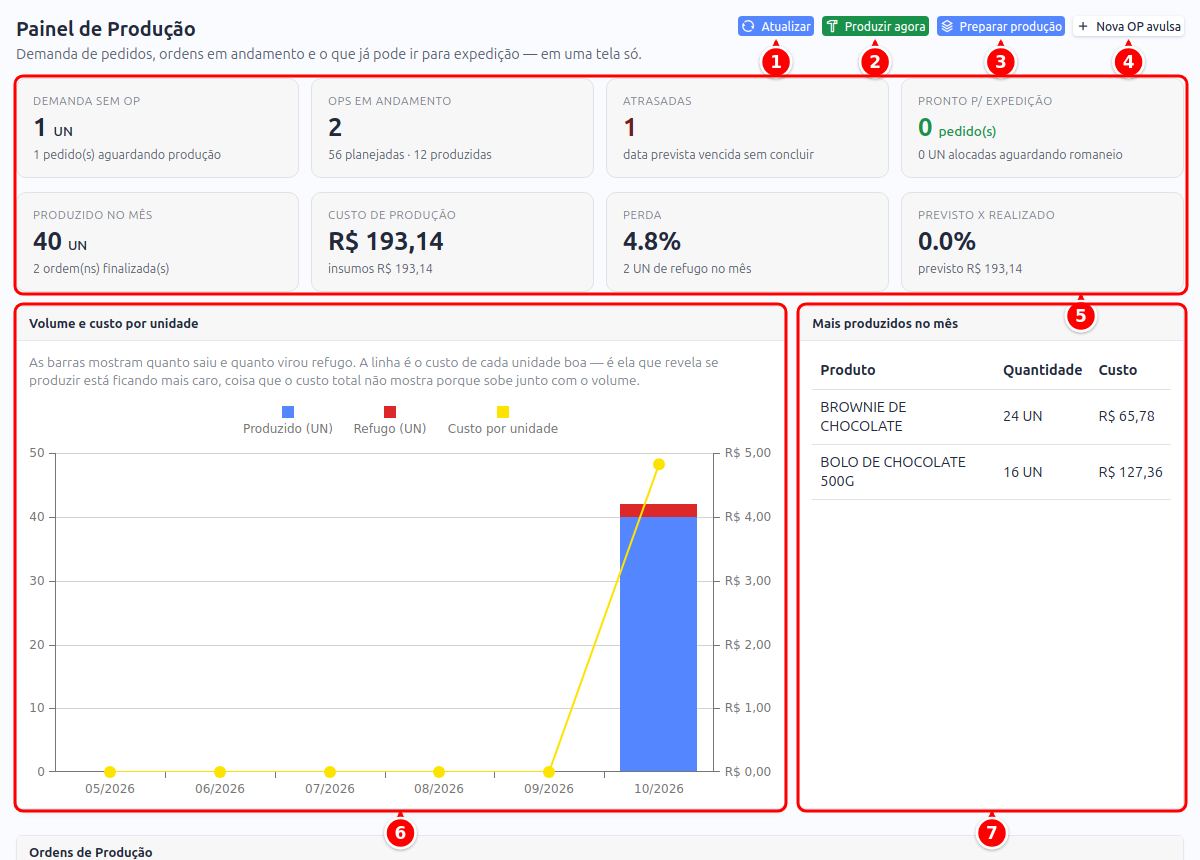
Task: Click the '56 planejadas · 12 produzidas' text
Action: [410, 155]
